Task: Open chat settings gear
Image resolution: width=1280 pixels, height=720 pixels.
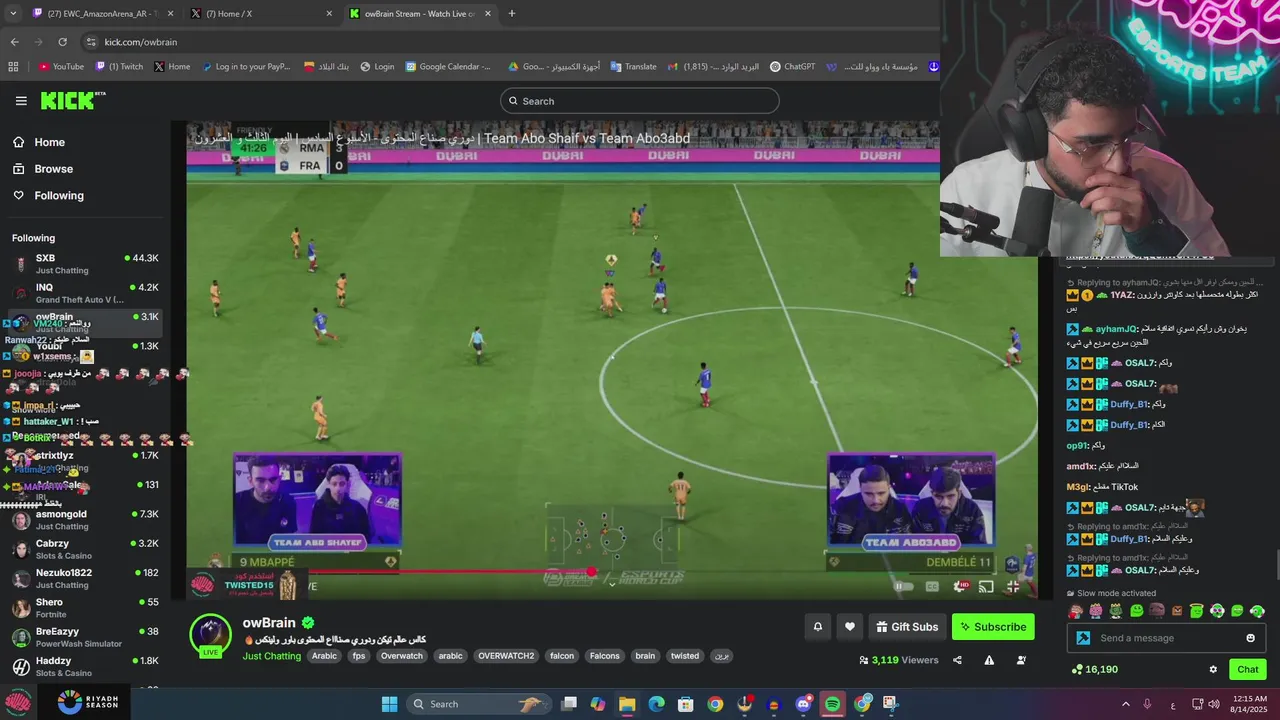Action: tap(1213, 669)
